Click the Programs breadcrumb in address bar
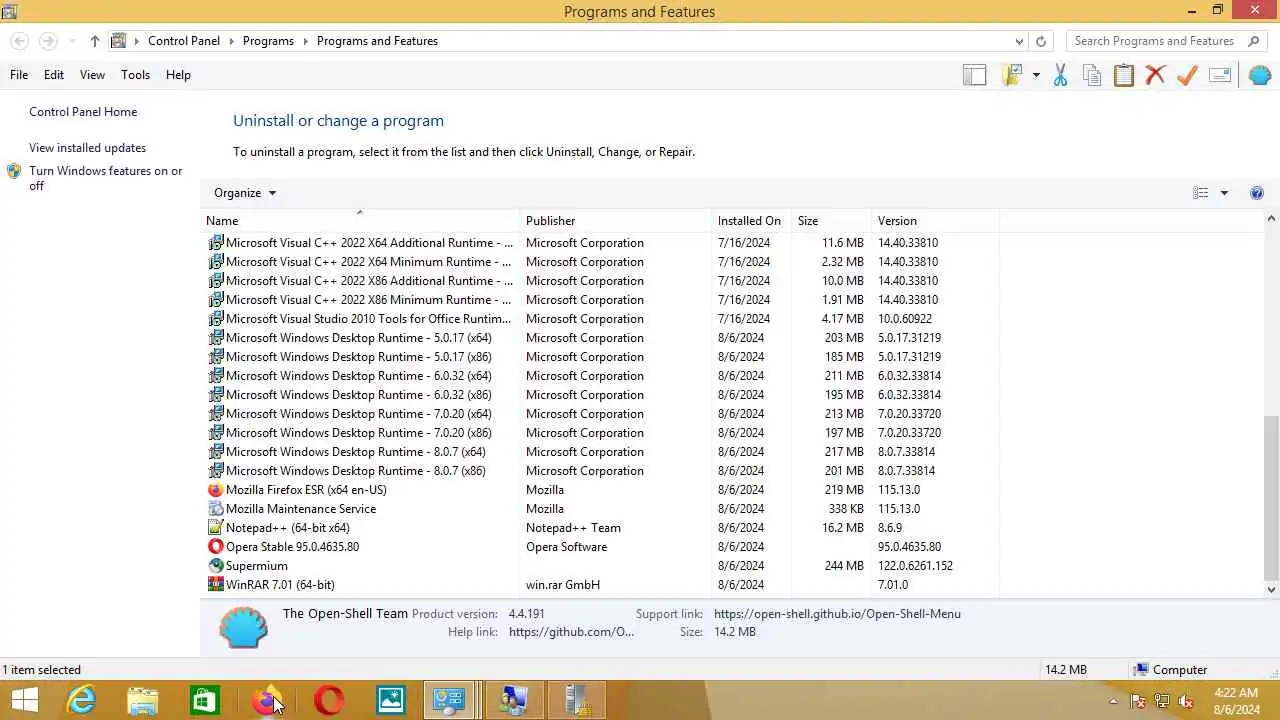The width and height of the screenshot is (1280, 720). [x=268, y=41]
